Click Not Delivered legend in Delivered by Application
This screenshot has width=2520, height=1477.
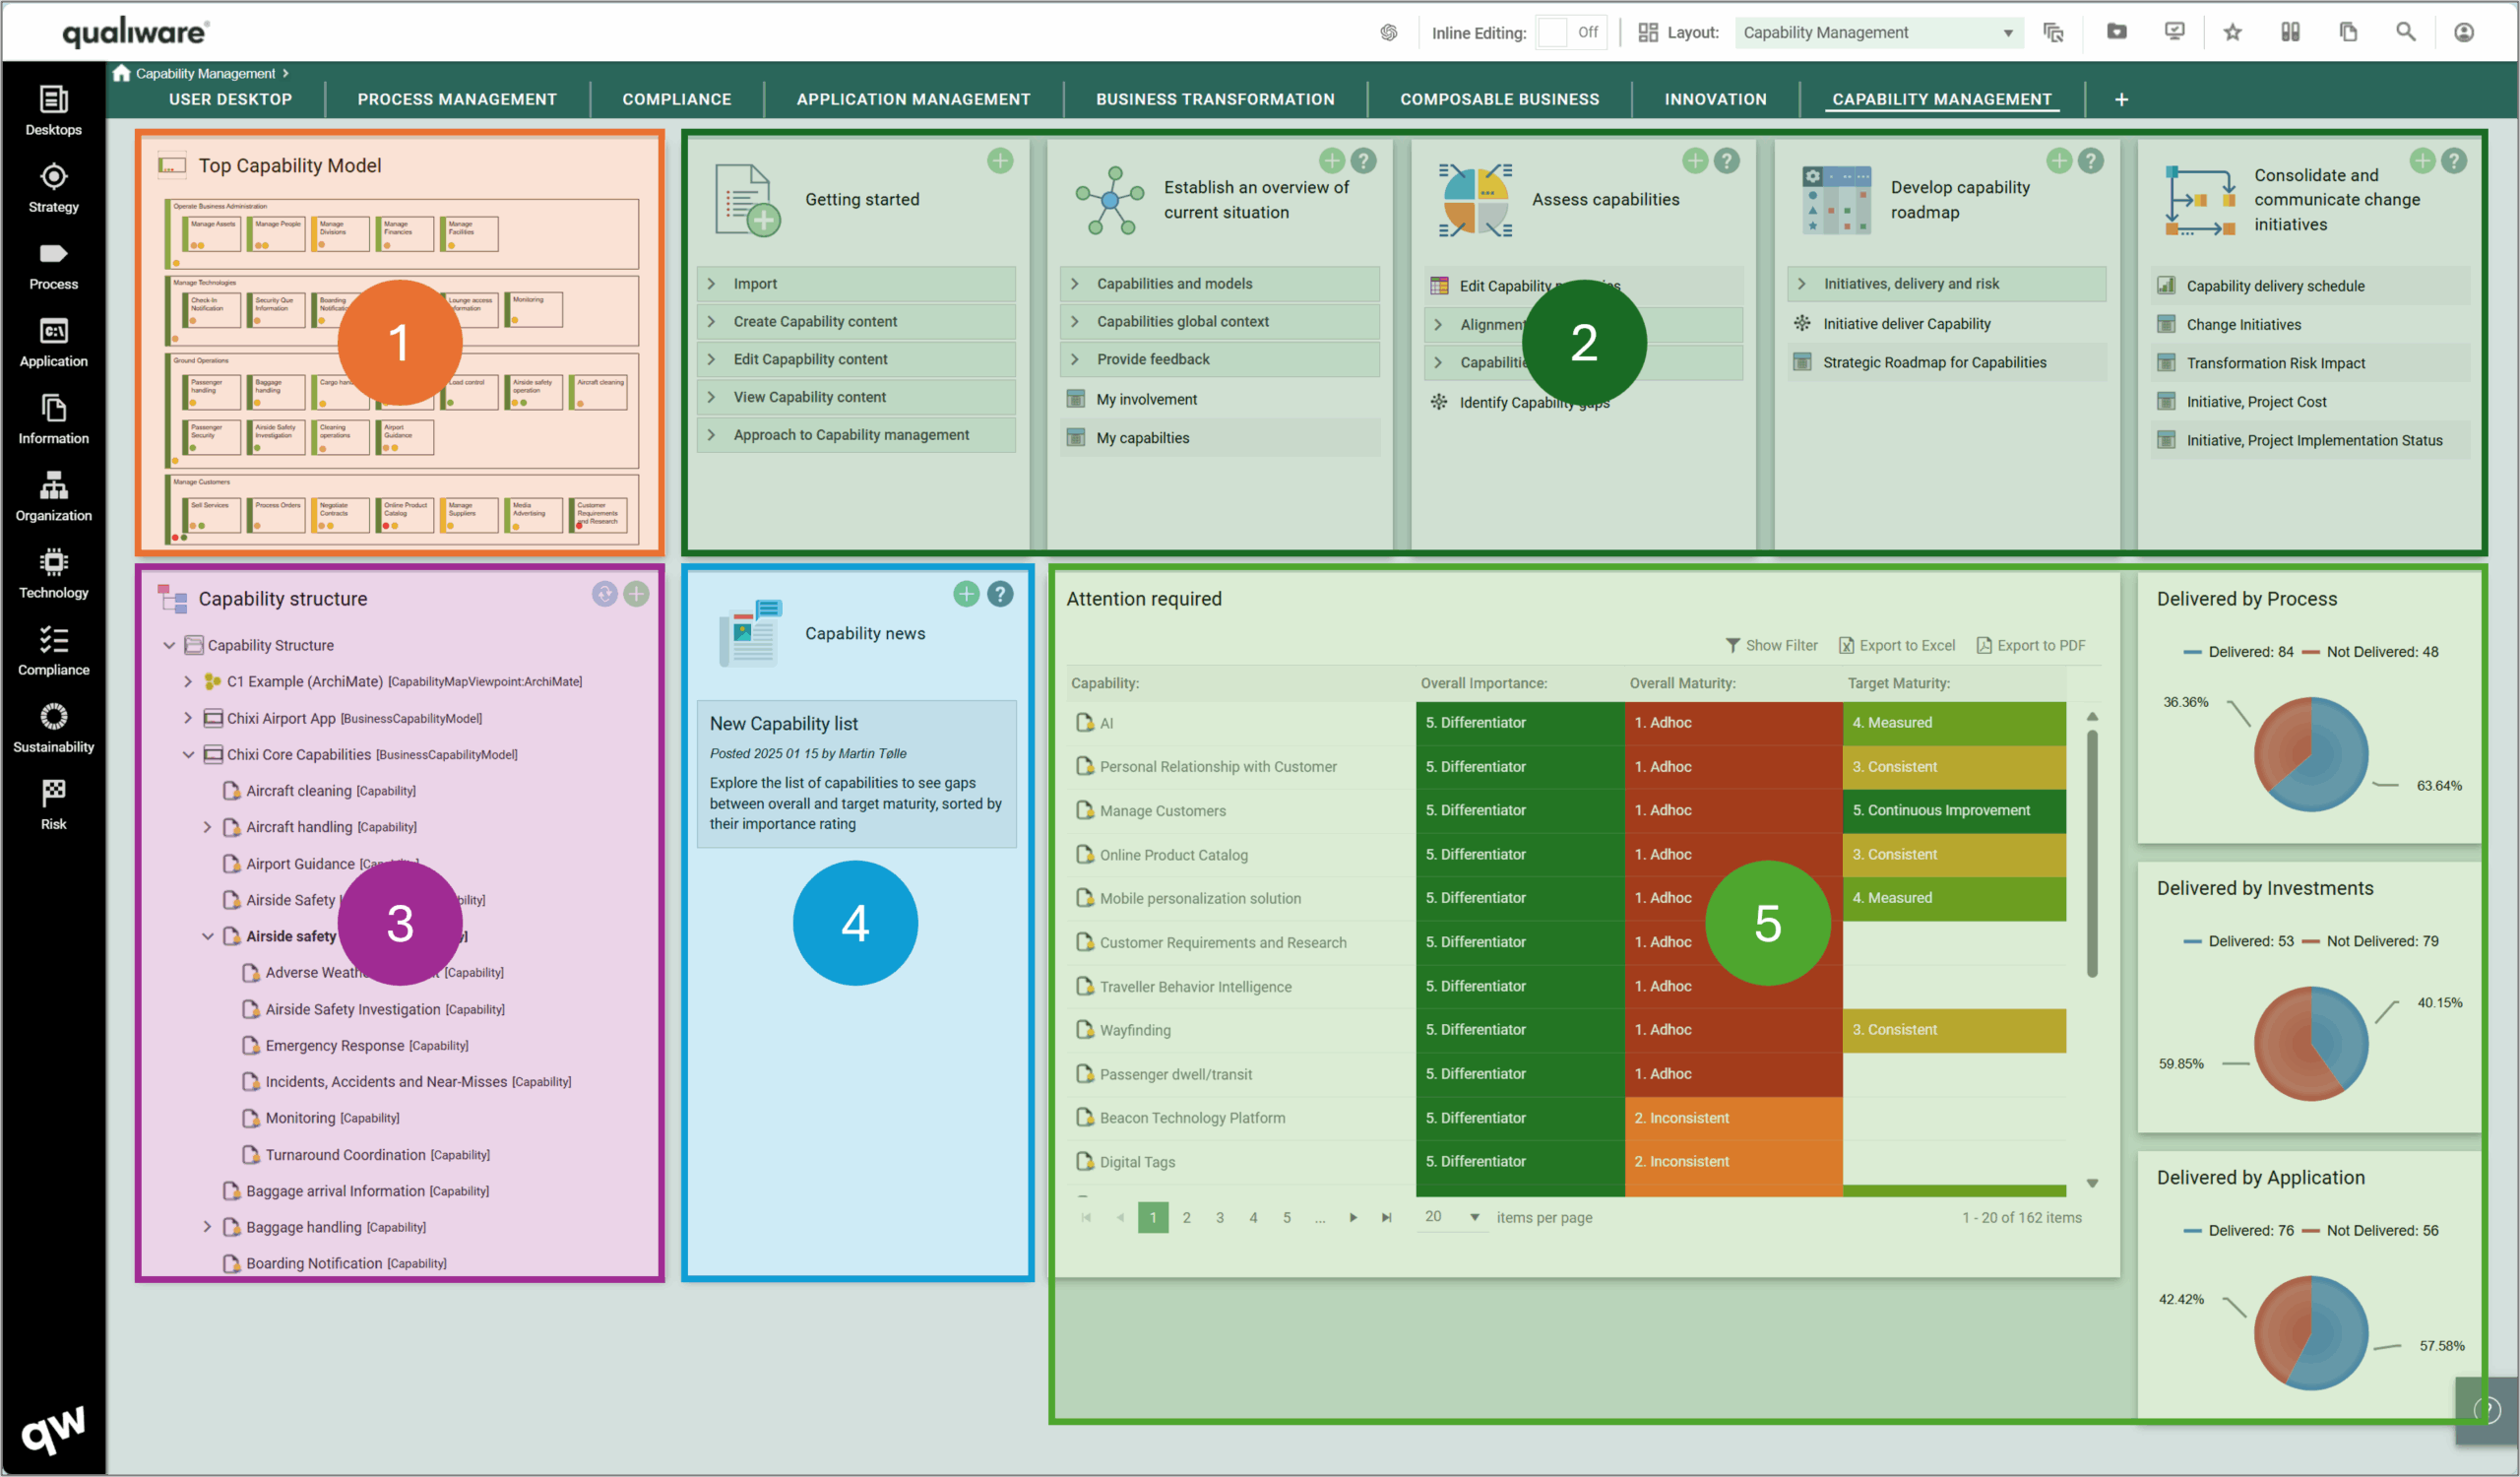[2369, 1230]
